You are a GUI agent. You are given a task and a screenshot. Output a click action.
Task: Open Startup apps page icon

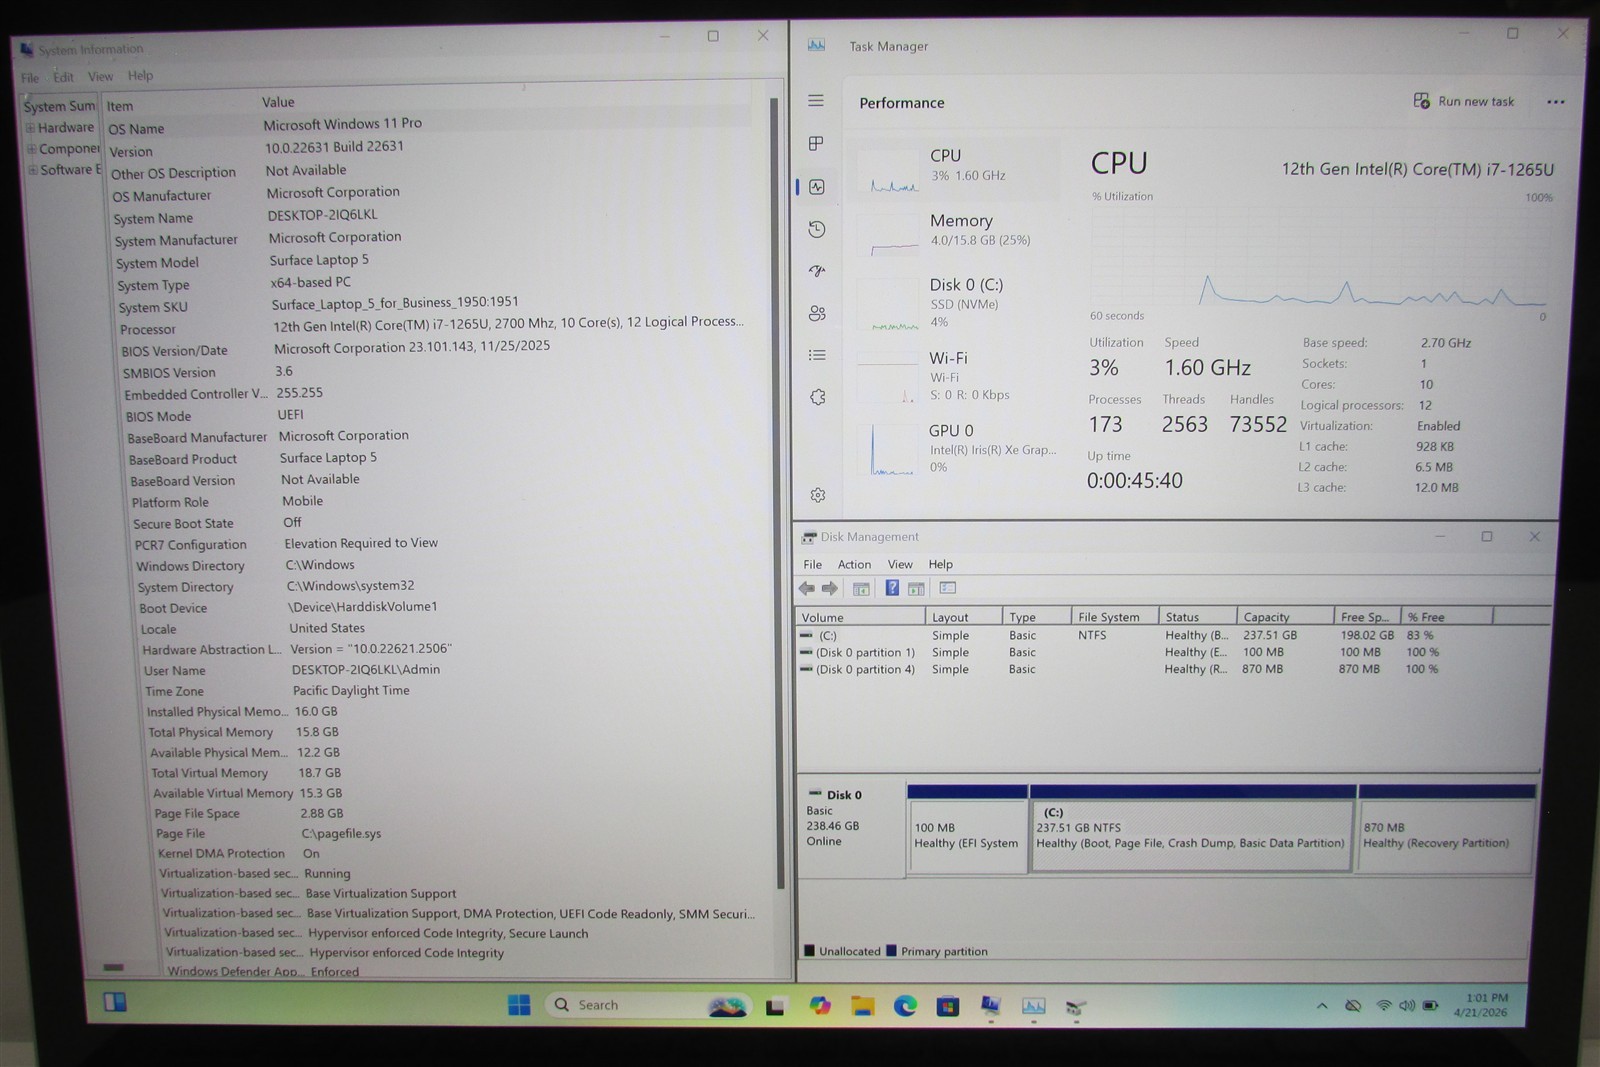(817, 271)
